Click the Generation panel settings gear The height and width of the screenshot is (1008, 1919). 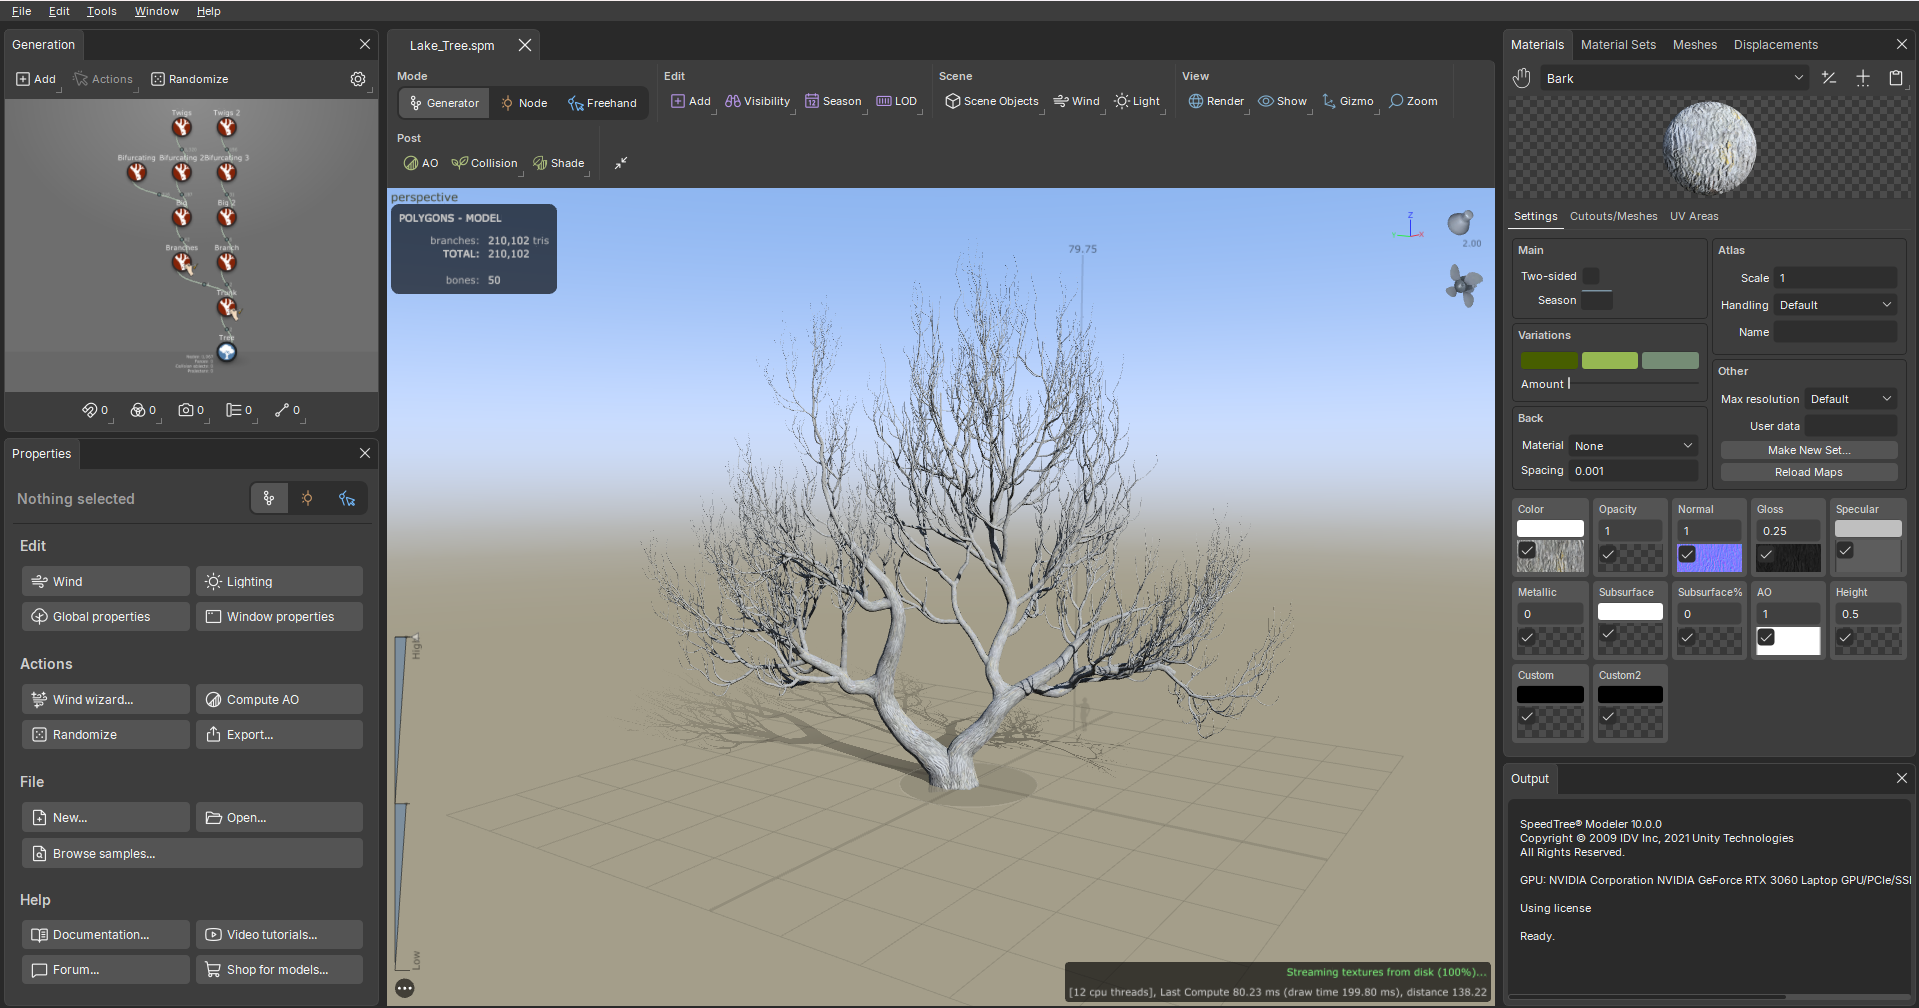358,79
